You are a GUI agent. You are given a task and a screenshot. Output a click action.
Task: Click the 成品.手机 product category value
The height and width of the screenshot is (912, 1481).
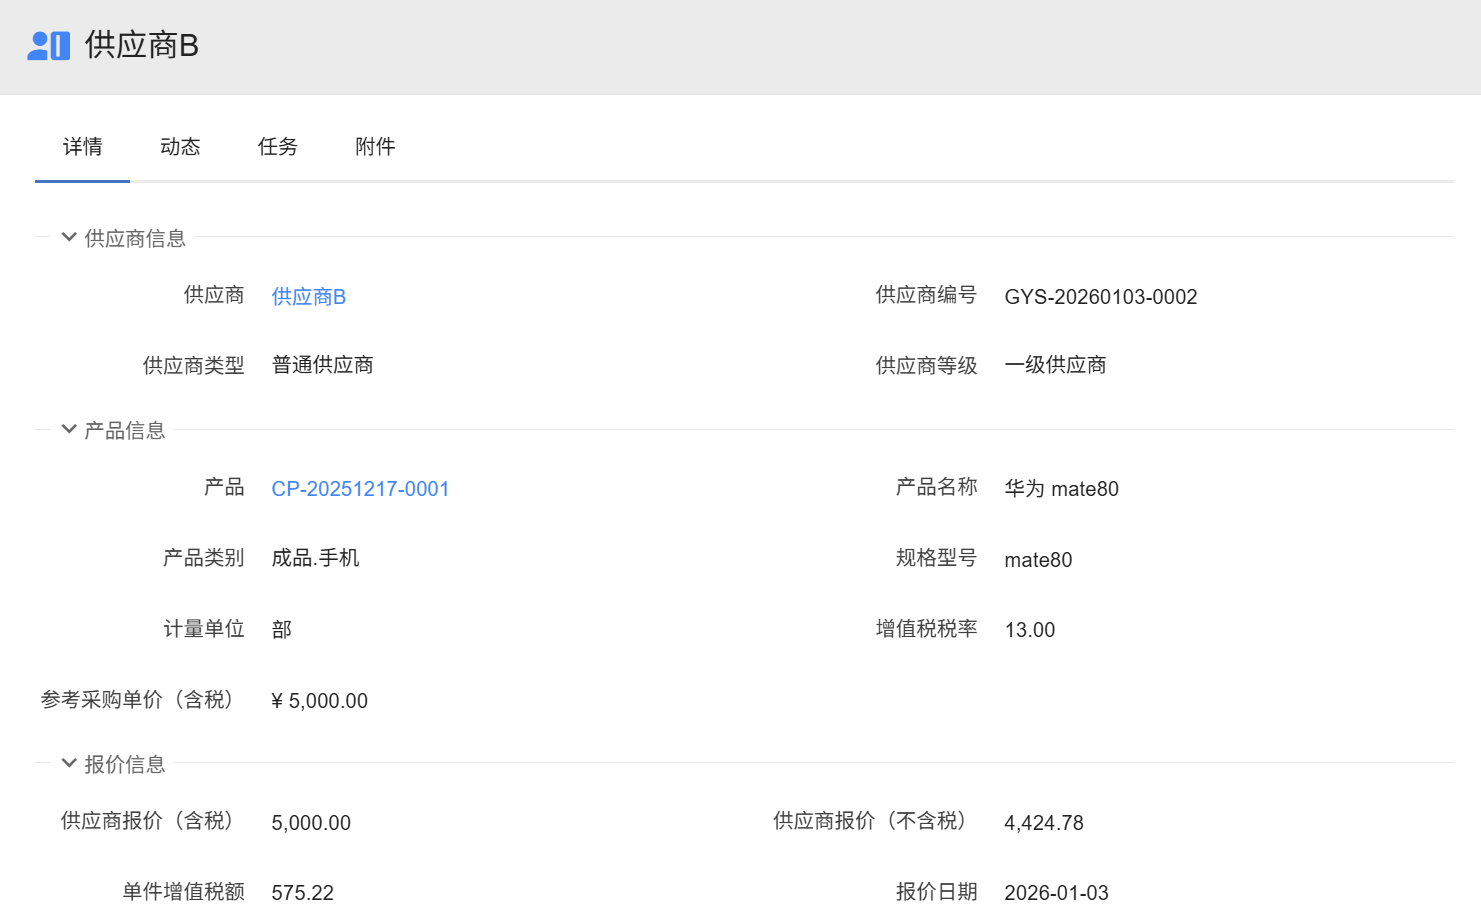coord(315,558)
